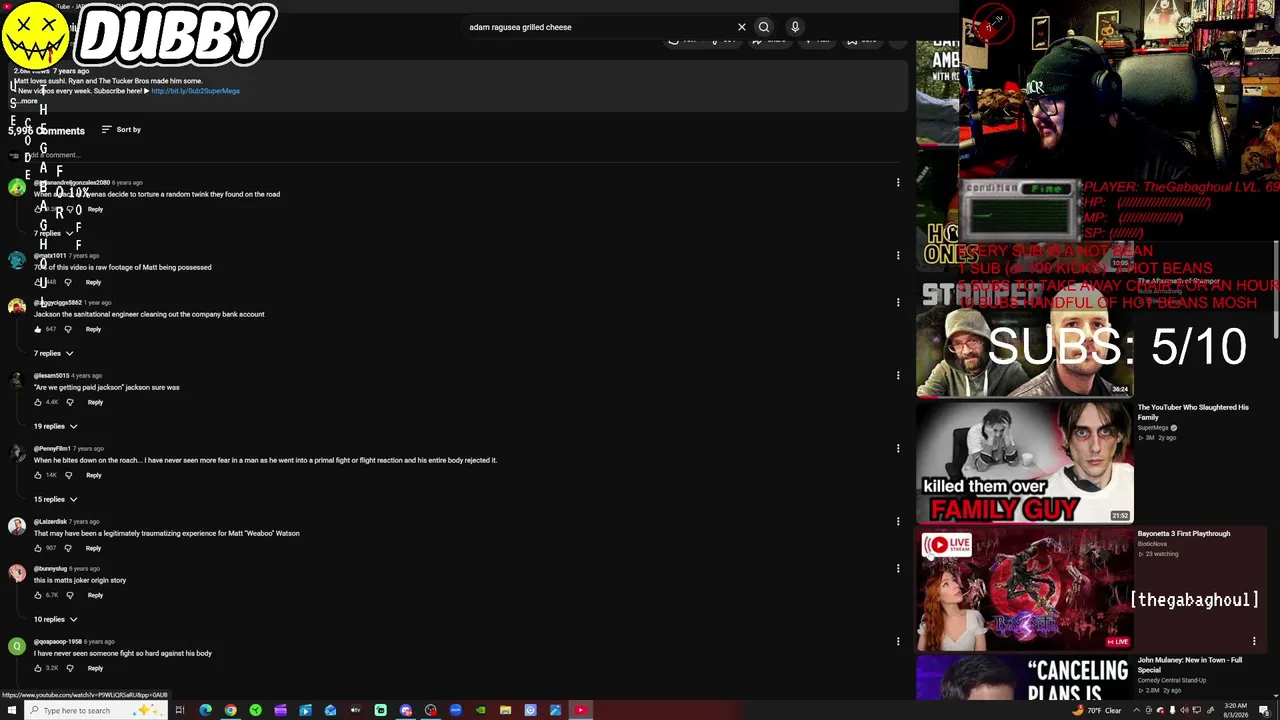Reply to the qoapaoop-1958 comment
Screen dimensions: 1280x720
[95, 668]
